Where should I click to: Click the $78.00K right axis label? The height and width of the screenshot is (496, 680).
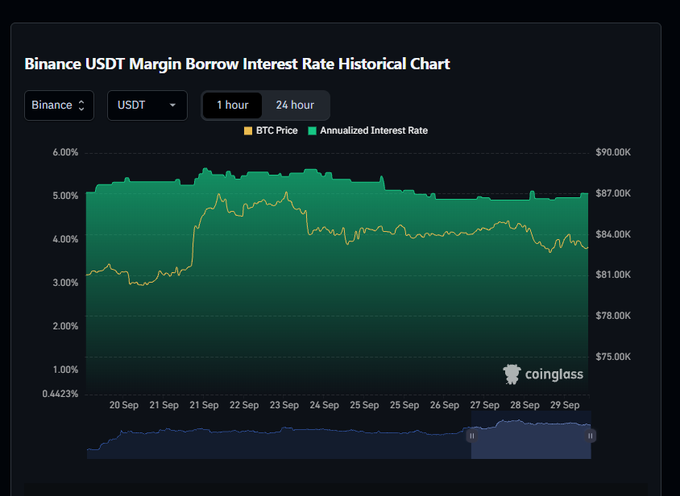pyautogui.click(x=613, y=315)
